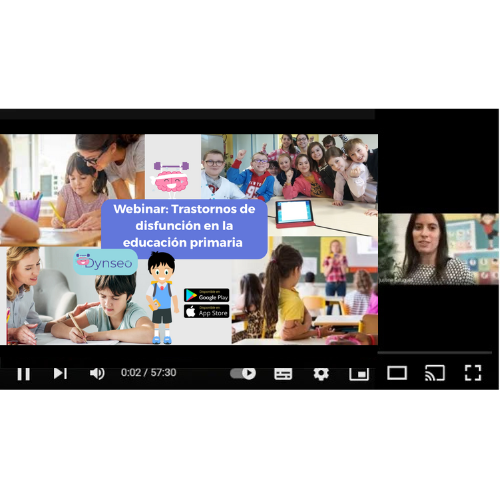Open the settings gear menu
The image size is (500, 500).
coord(321,374)
